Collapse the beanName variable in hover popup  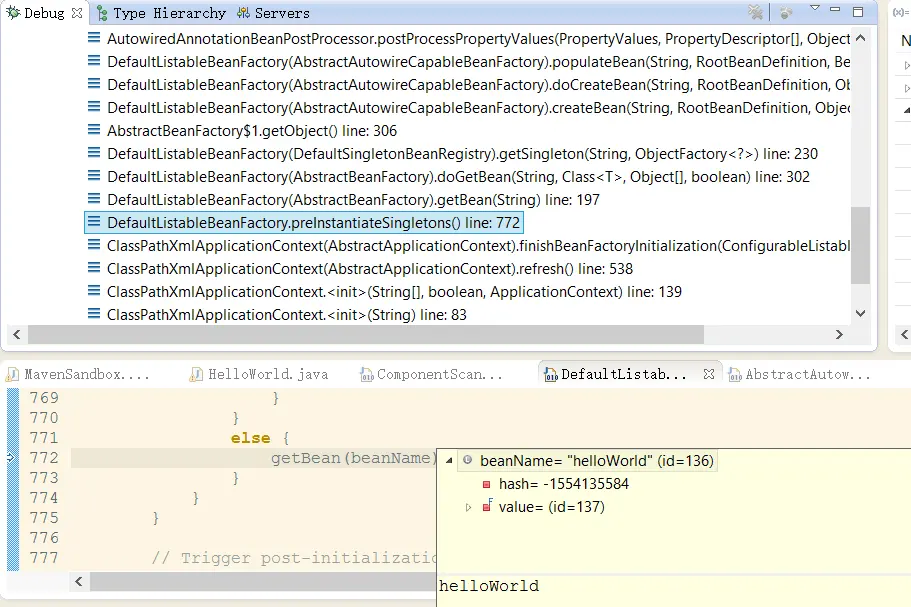[x=449, y=461]
